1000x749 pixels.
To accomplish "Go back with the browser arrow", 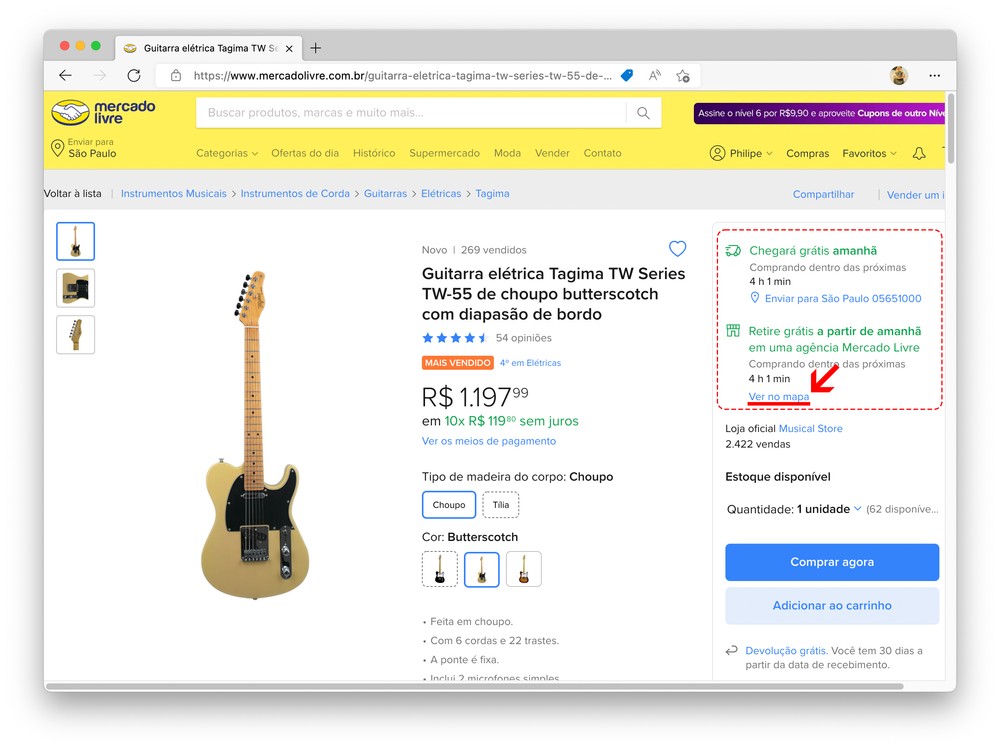I will [x=65, y=75].
